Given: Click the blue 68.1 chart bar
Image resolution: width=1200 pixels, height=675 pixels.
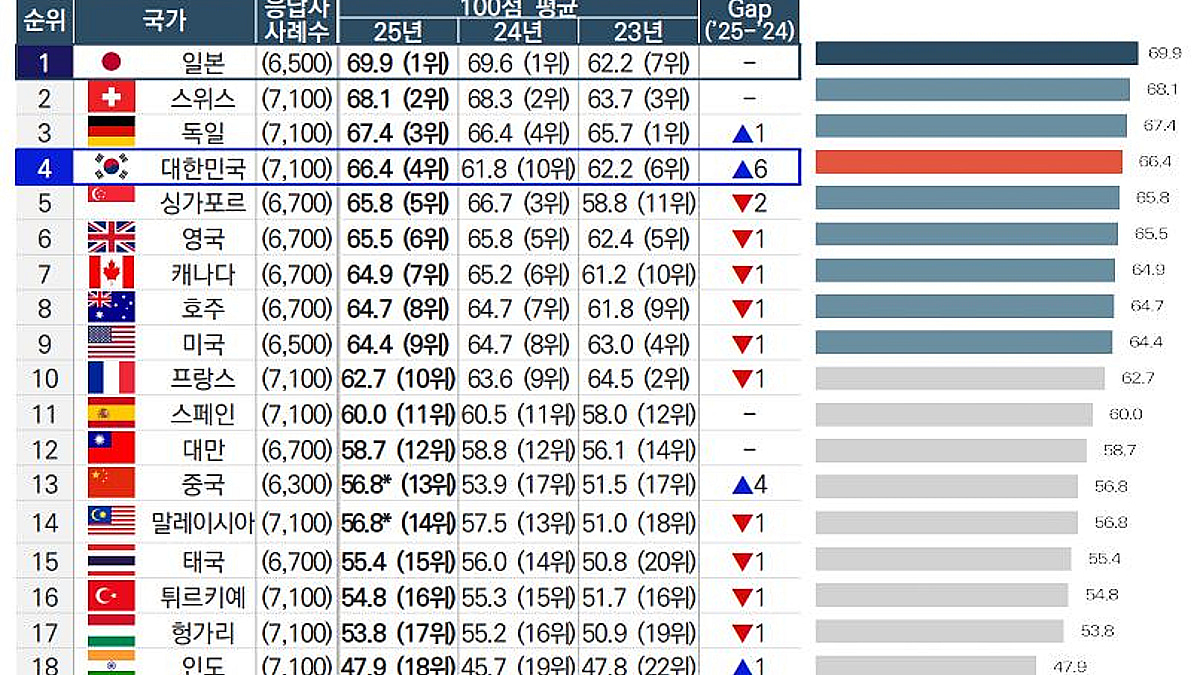Looking at the screenshot, I should tap(973, 89).
